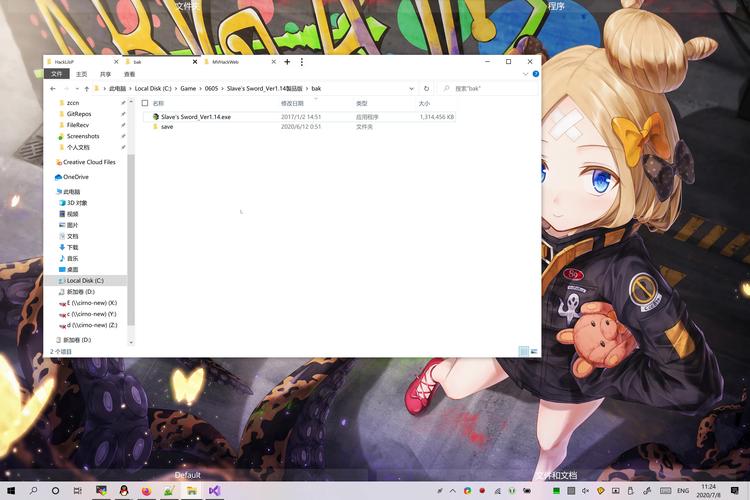
Task: Navigate to Slave's Sword_Ver1.14製品版 breadcrumb
Action: point(265,89)
